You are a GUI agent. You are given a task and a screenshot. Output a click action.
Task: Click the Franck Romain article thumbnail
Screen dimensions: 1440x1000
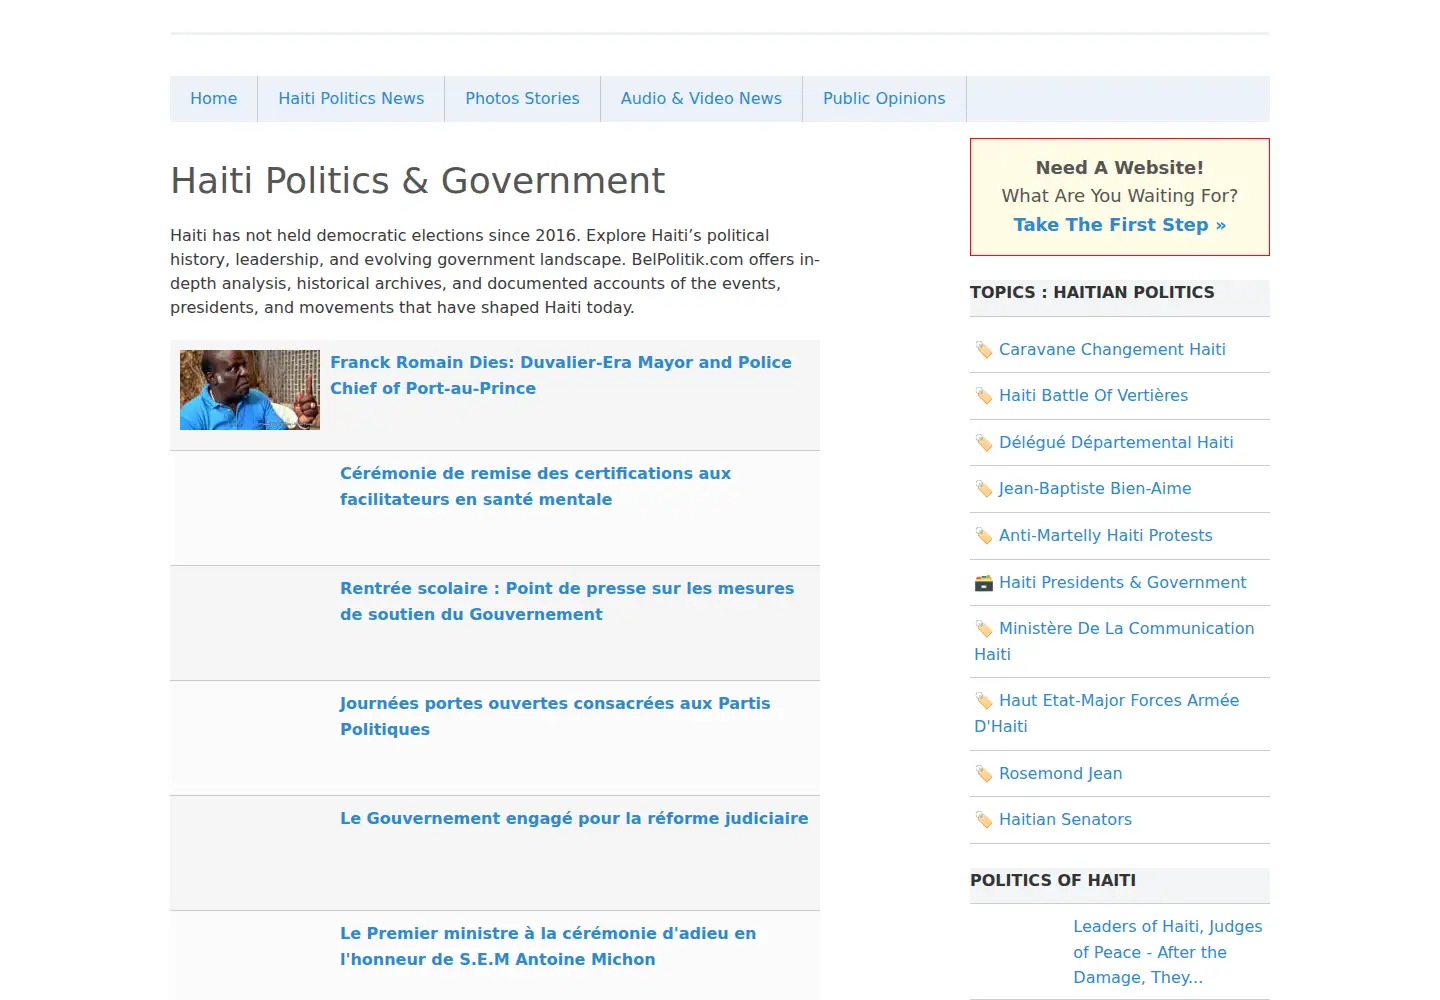250,390
